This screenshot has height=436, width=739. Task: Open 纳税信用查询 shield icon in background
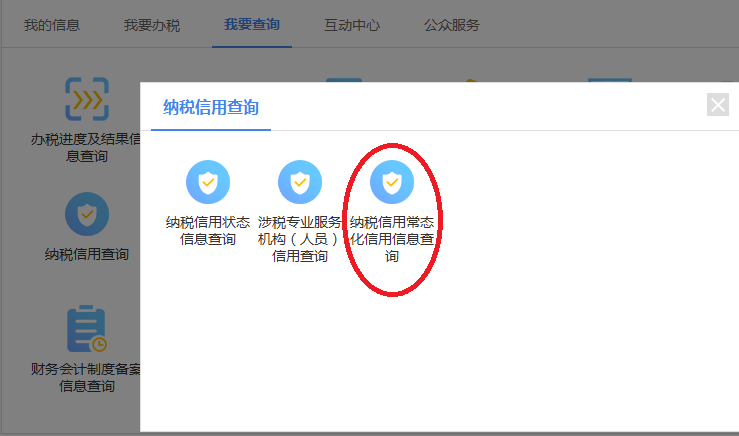click(x=87, y=214)
